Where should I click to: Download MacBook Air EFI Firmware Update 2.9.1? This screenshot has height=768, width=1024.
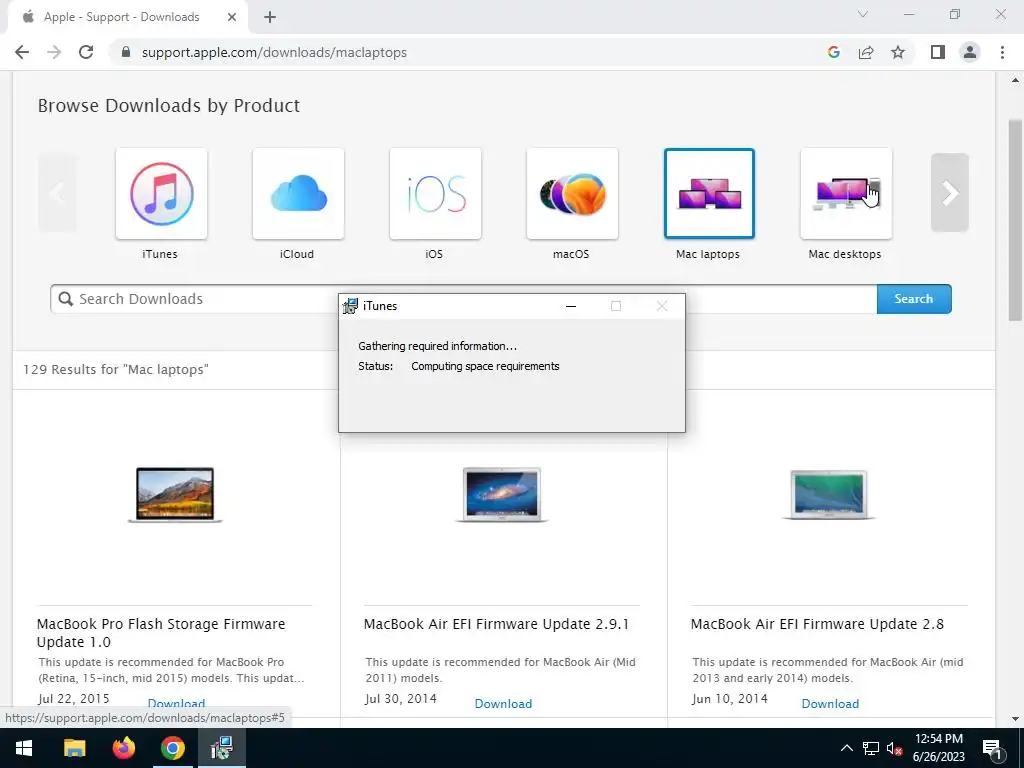click(x=503, y=703)
